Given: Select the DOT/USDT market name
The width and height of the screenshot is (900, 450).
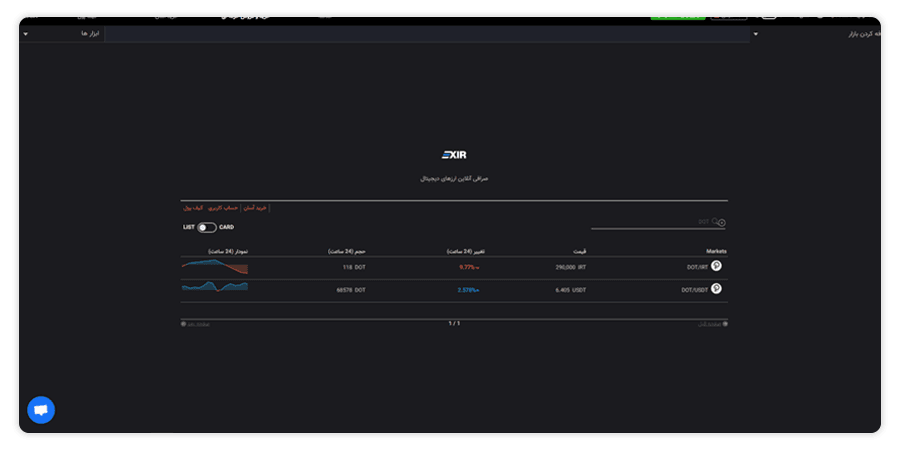Looking at the screenshot, I should tap(695, 290).
